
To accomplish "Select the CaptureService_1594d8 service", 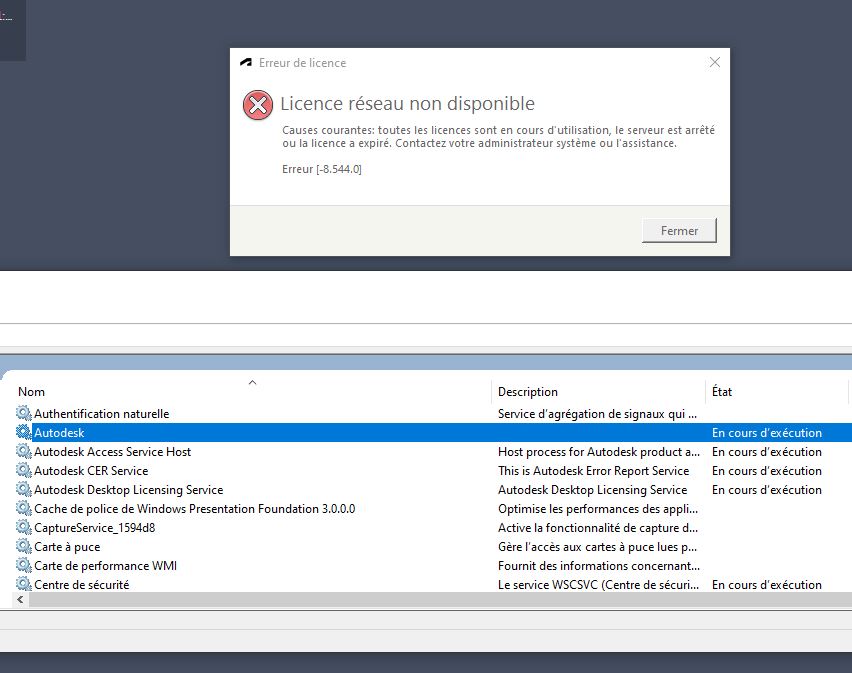I will (95, 528).
